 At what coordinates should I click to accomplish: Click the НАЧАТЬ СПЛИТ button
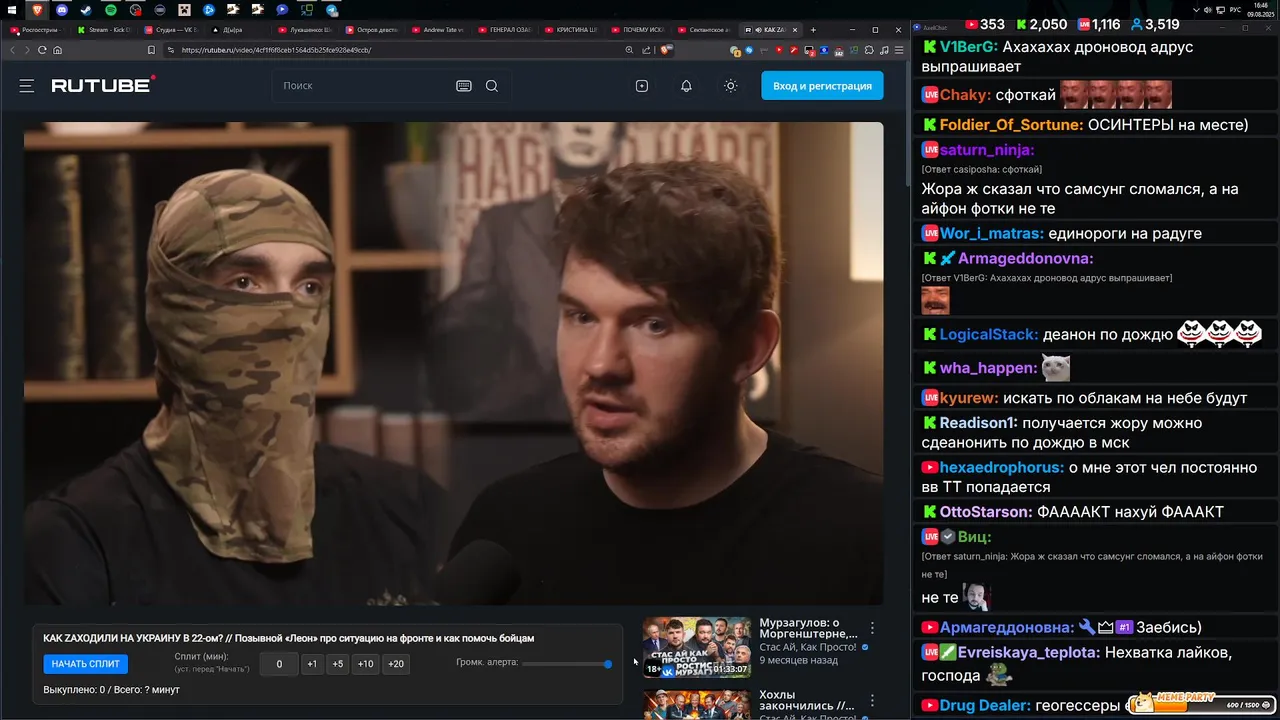coord(86,664)
